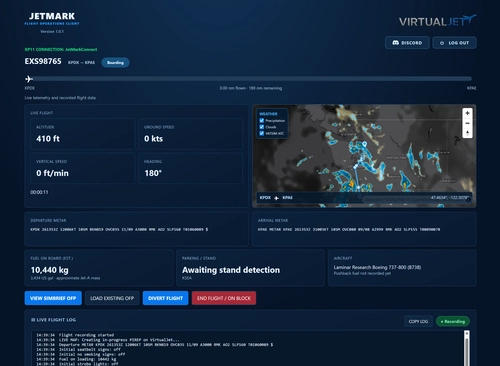This screenshot has width=500, height=366.
Task: Click the airplane marker on progress bar
Action: click(x=29, y=79)
